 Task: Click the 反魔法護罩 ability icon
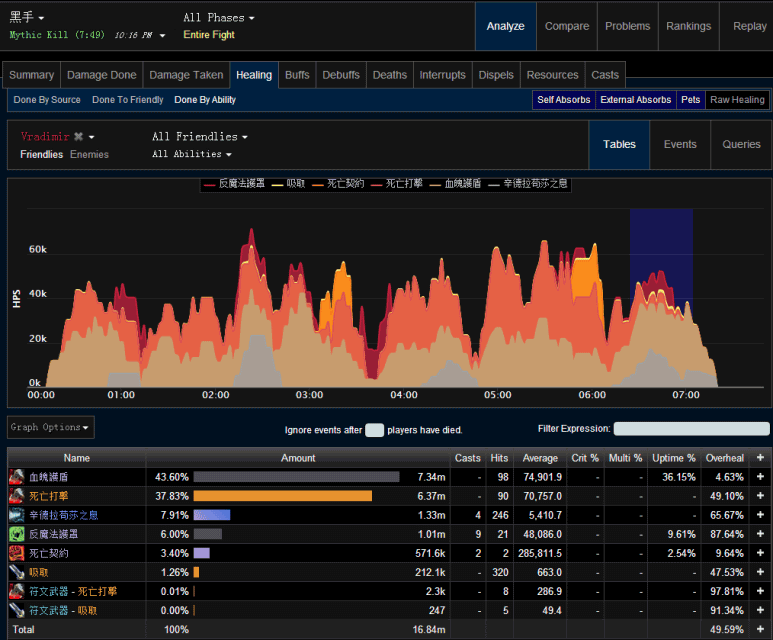[17, 534]
